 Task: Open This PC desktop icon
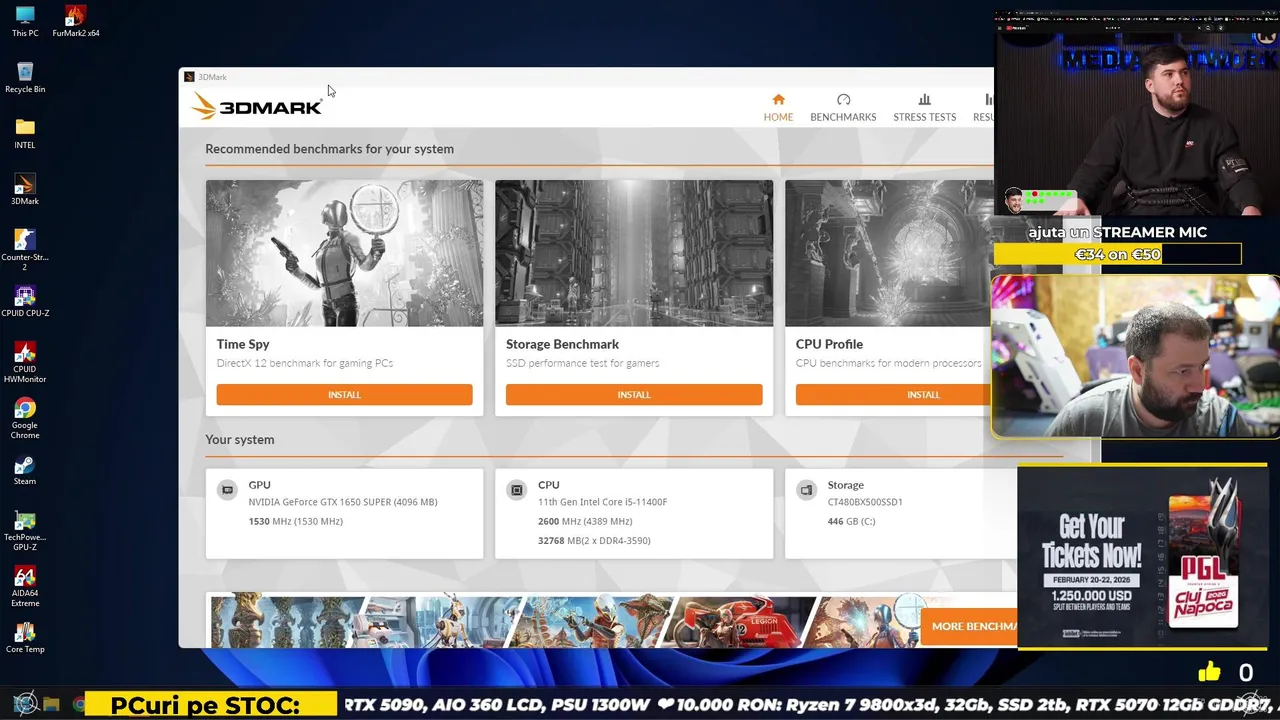(x=25, y=22)
